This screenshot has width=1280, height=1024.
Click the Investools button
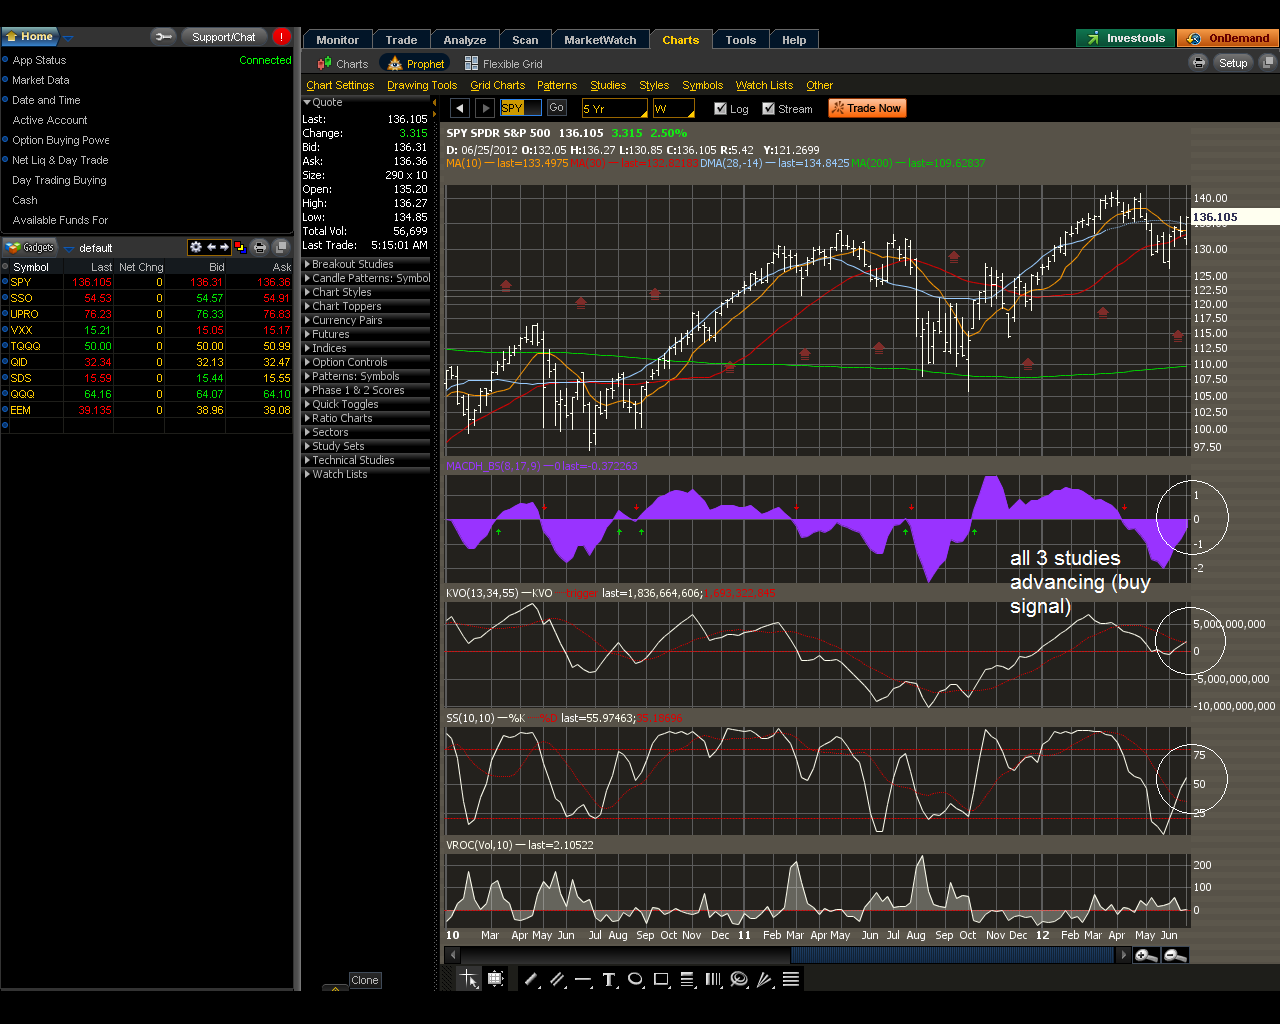pos(1126,38)
